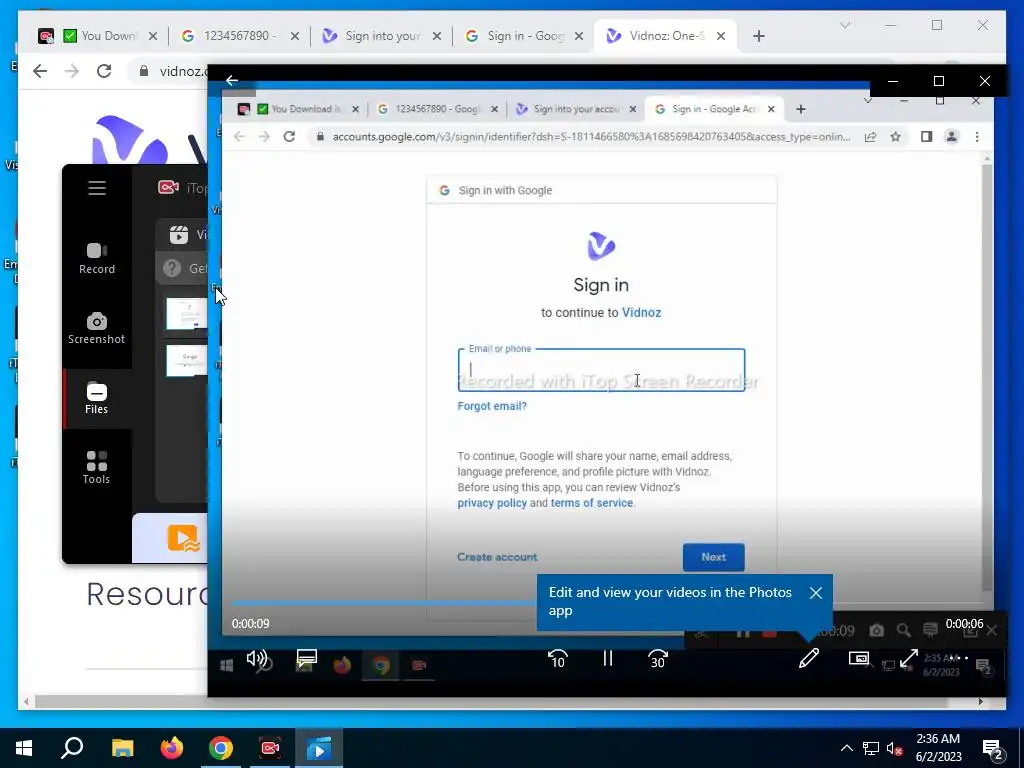
Task: Open the Windows notification center
Action: [993, 748]
